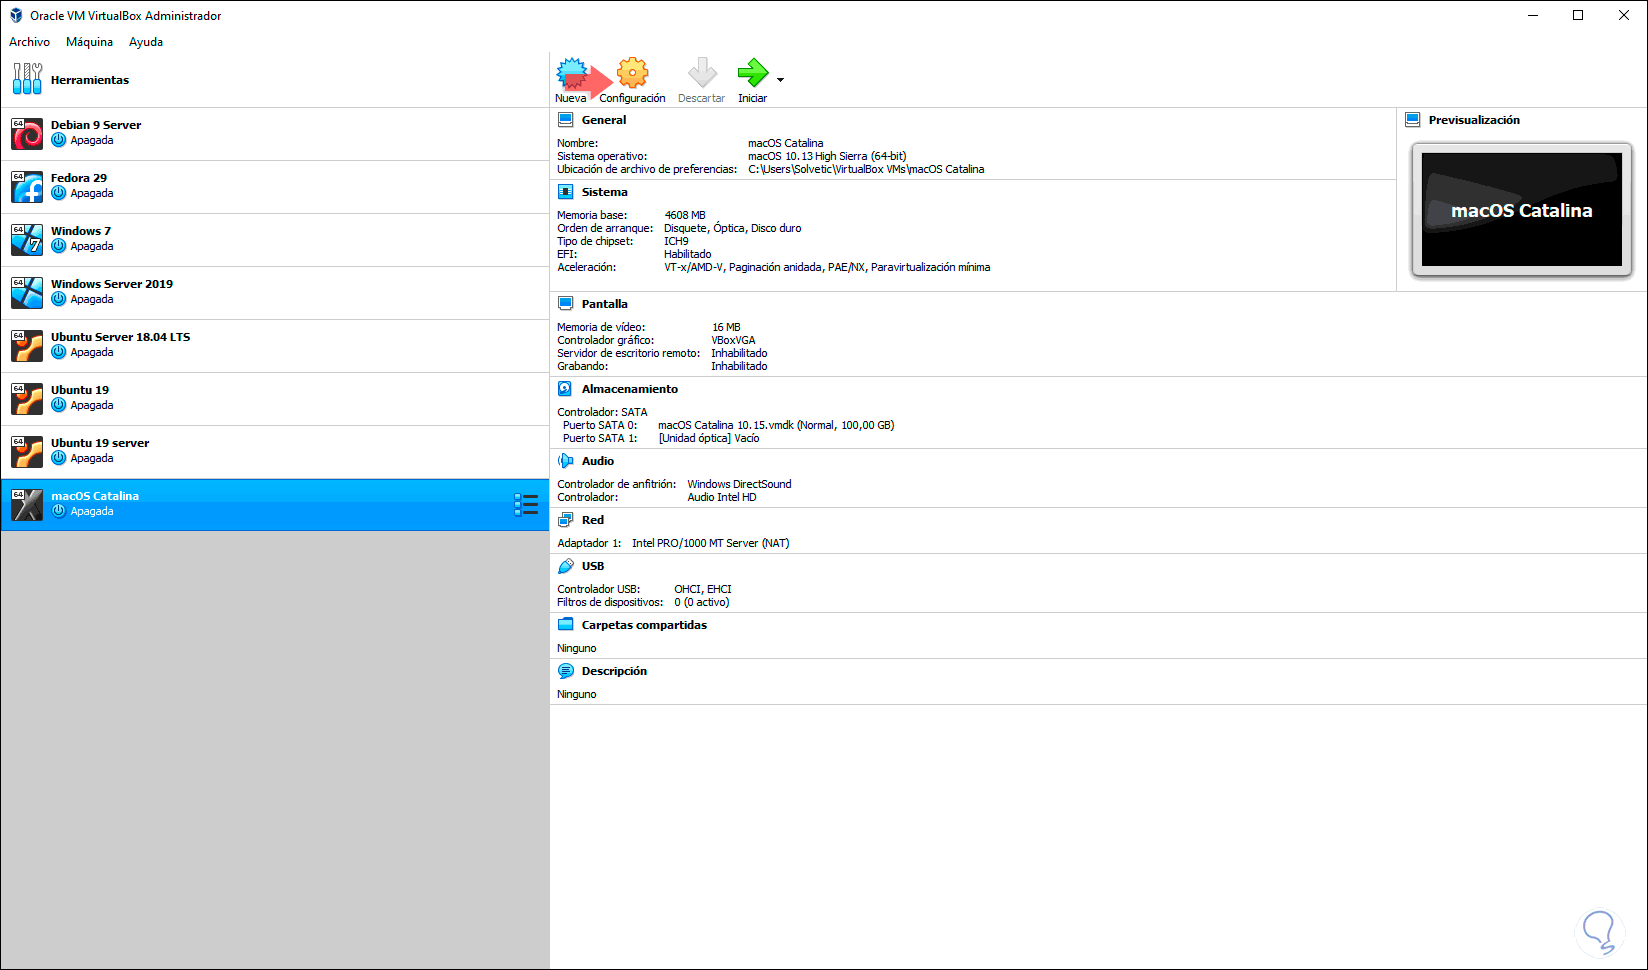Open the Almacenamiento section header
The height and width of the screenshot is (970, 1648).
(630, 389)
